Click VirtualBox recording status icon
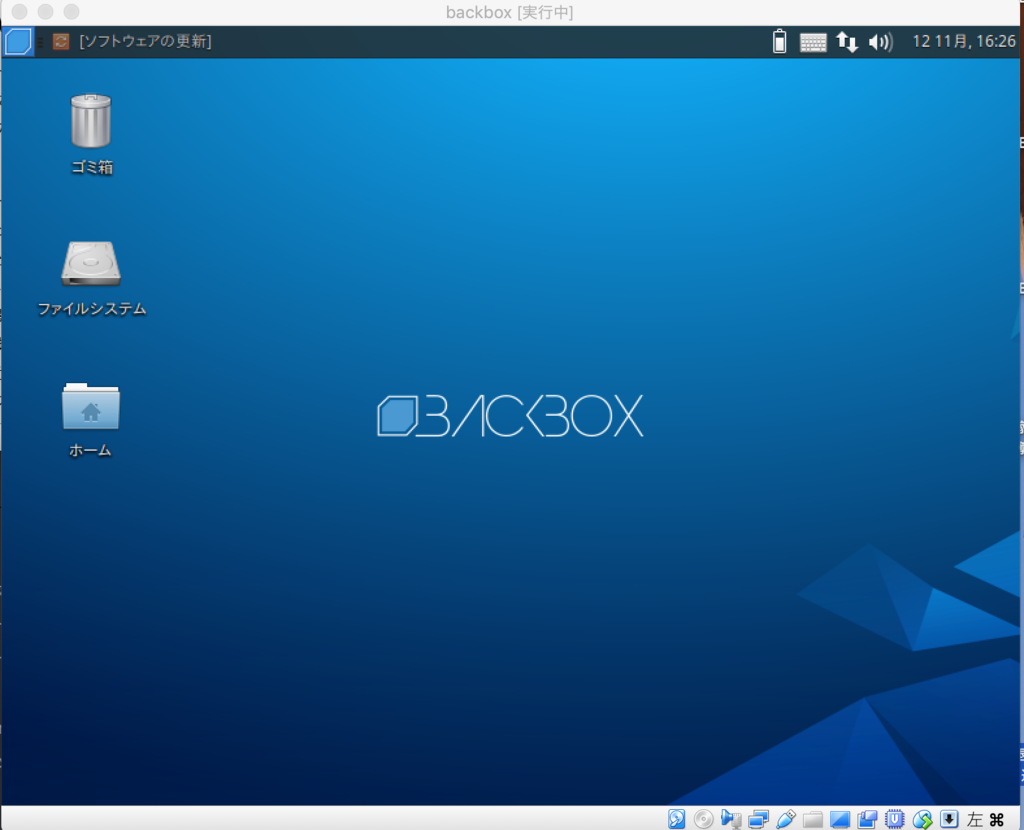 [867, 819]
